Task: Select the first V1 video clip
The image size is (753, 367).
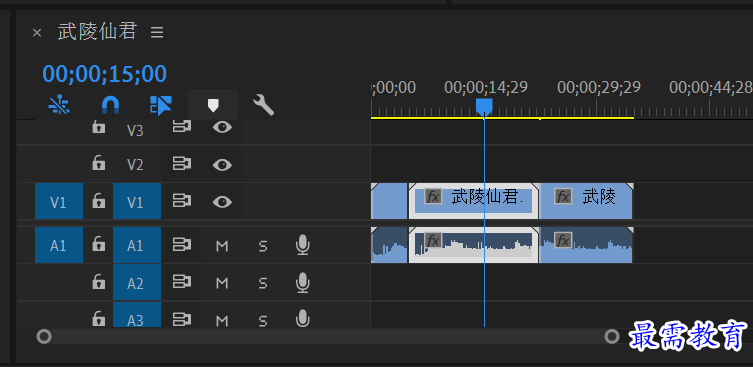Action: (389, 201)
